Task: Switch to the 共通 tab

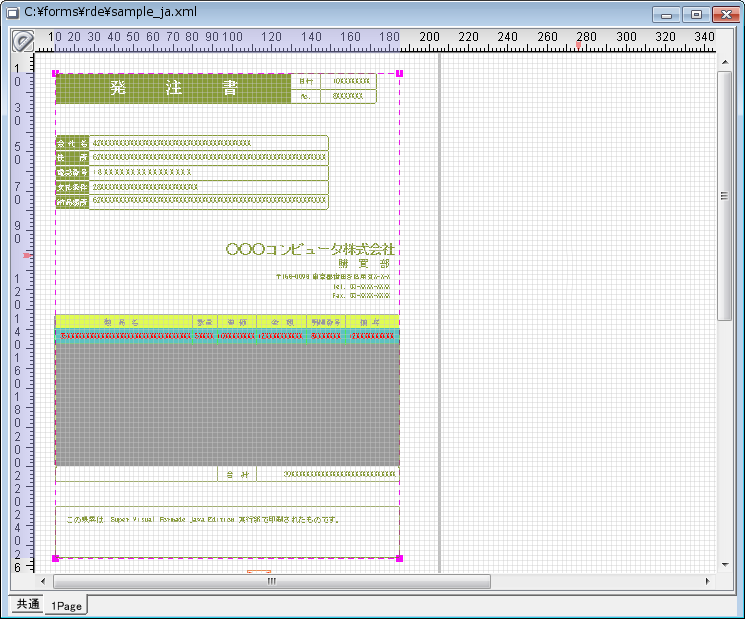Action: pyautogui.click(x=28, y=604)
